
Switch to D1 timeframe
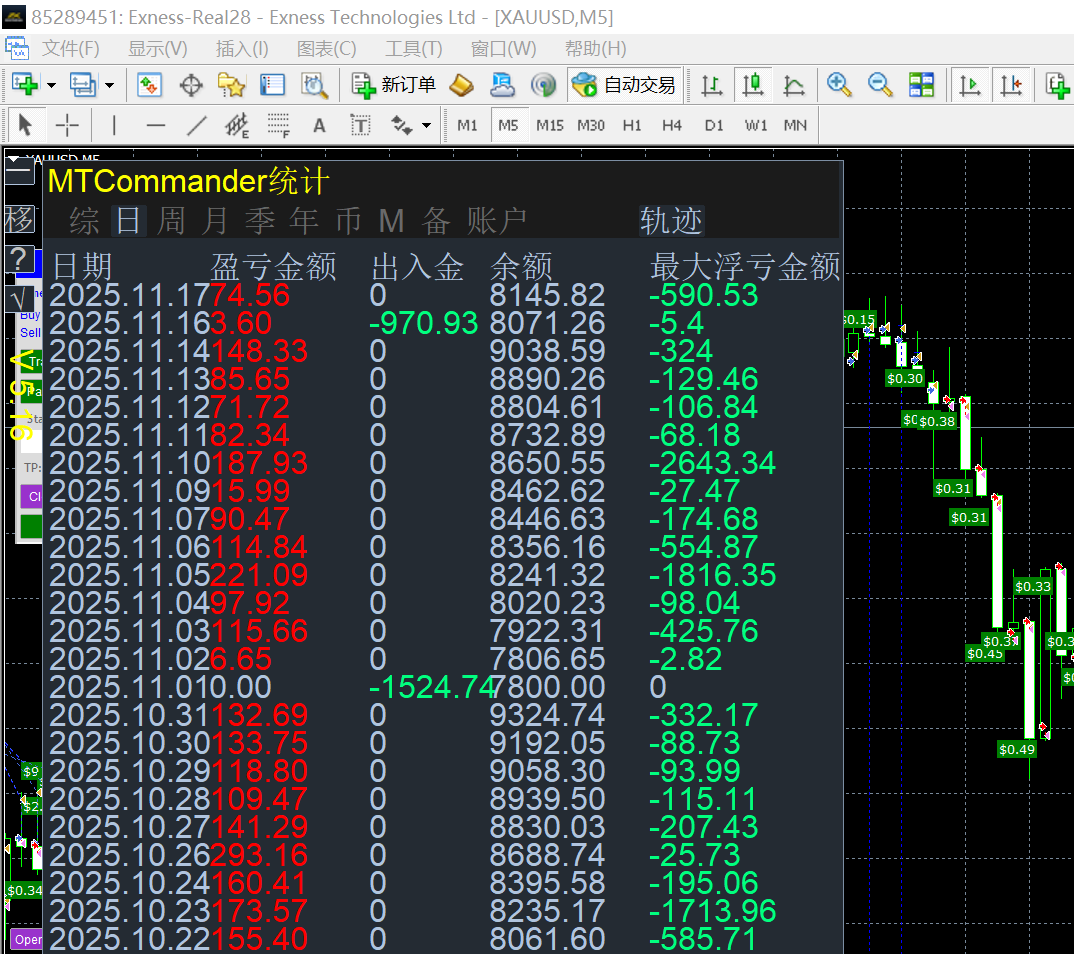[x=714, y=125]
